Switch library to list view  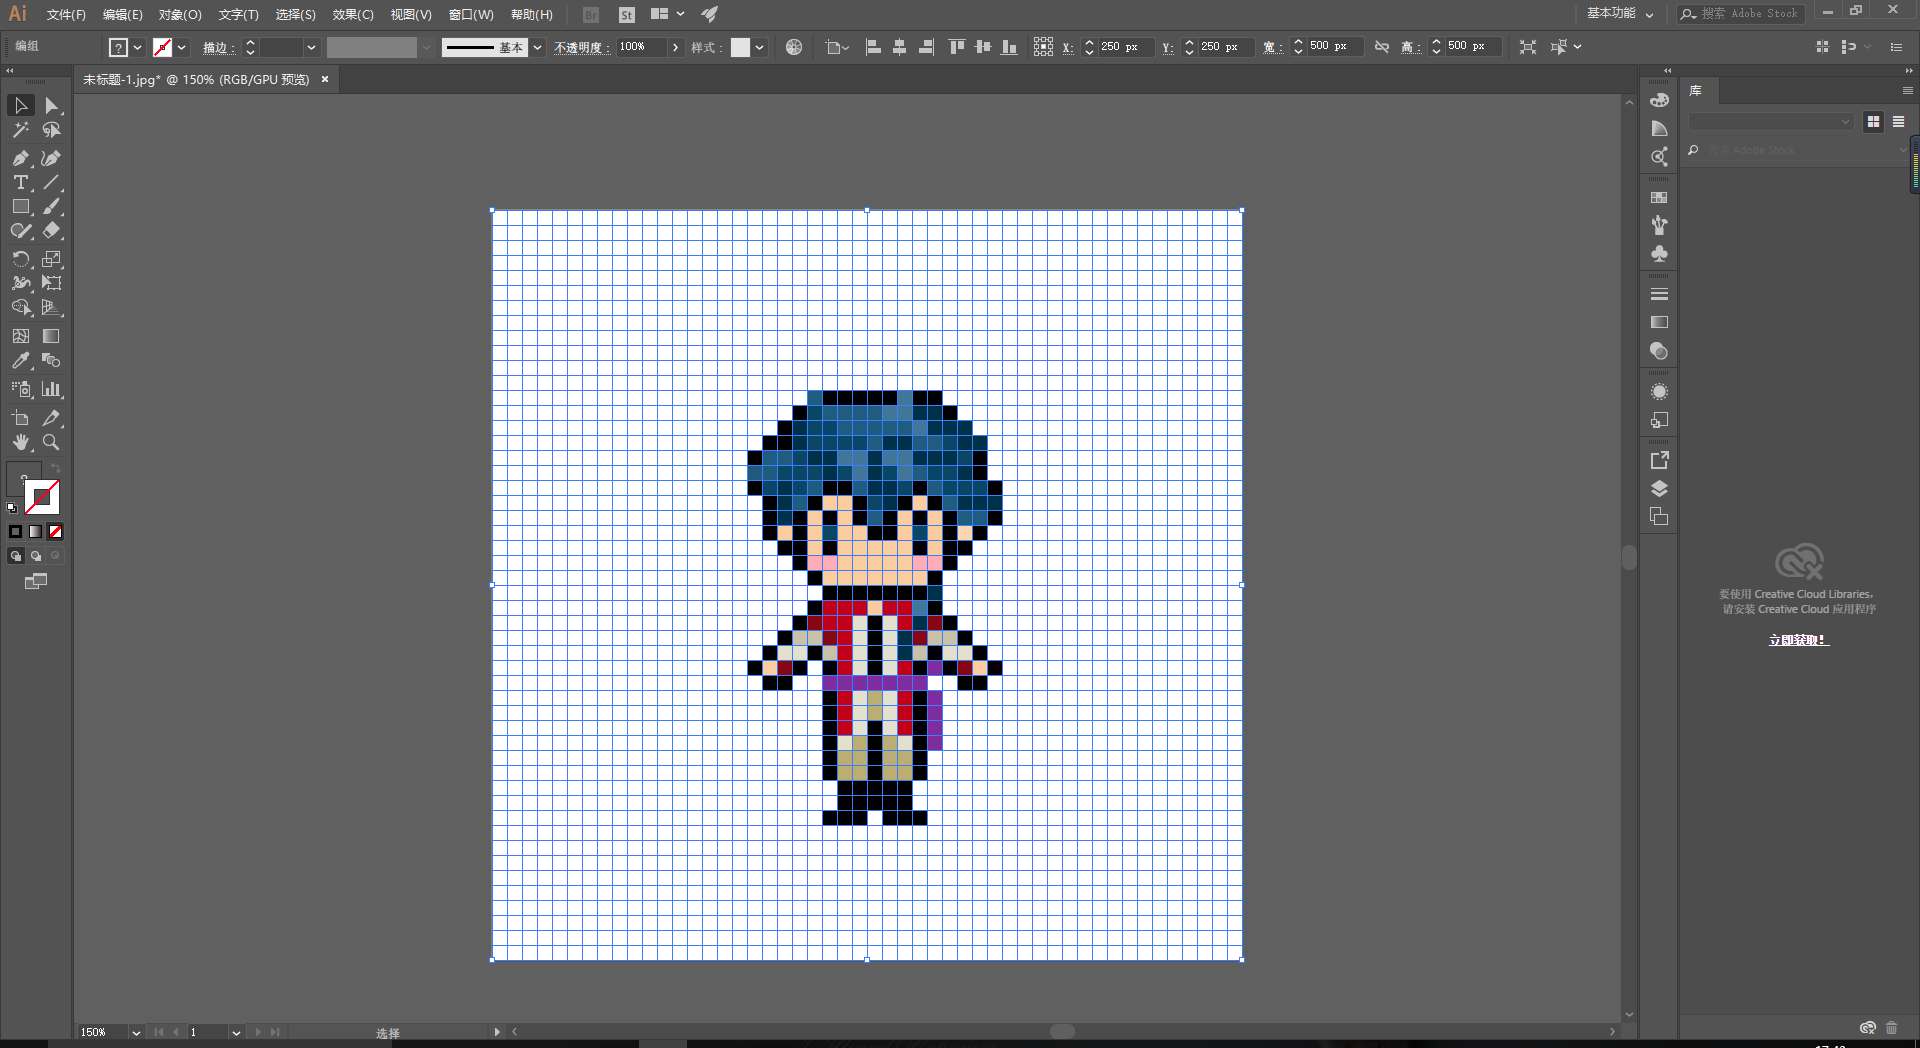coord(1898,122)
